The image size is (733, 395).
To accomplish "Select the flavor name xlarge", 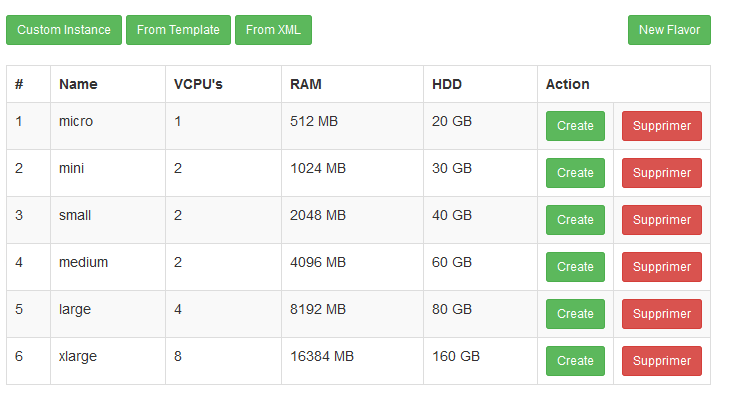I will tap(78, 357).
